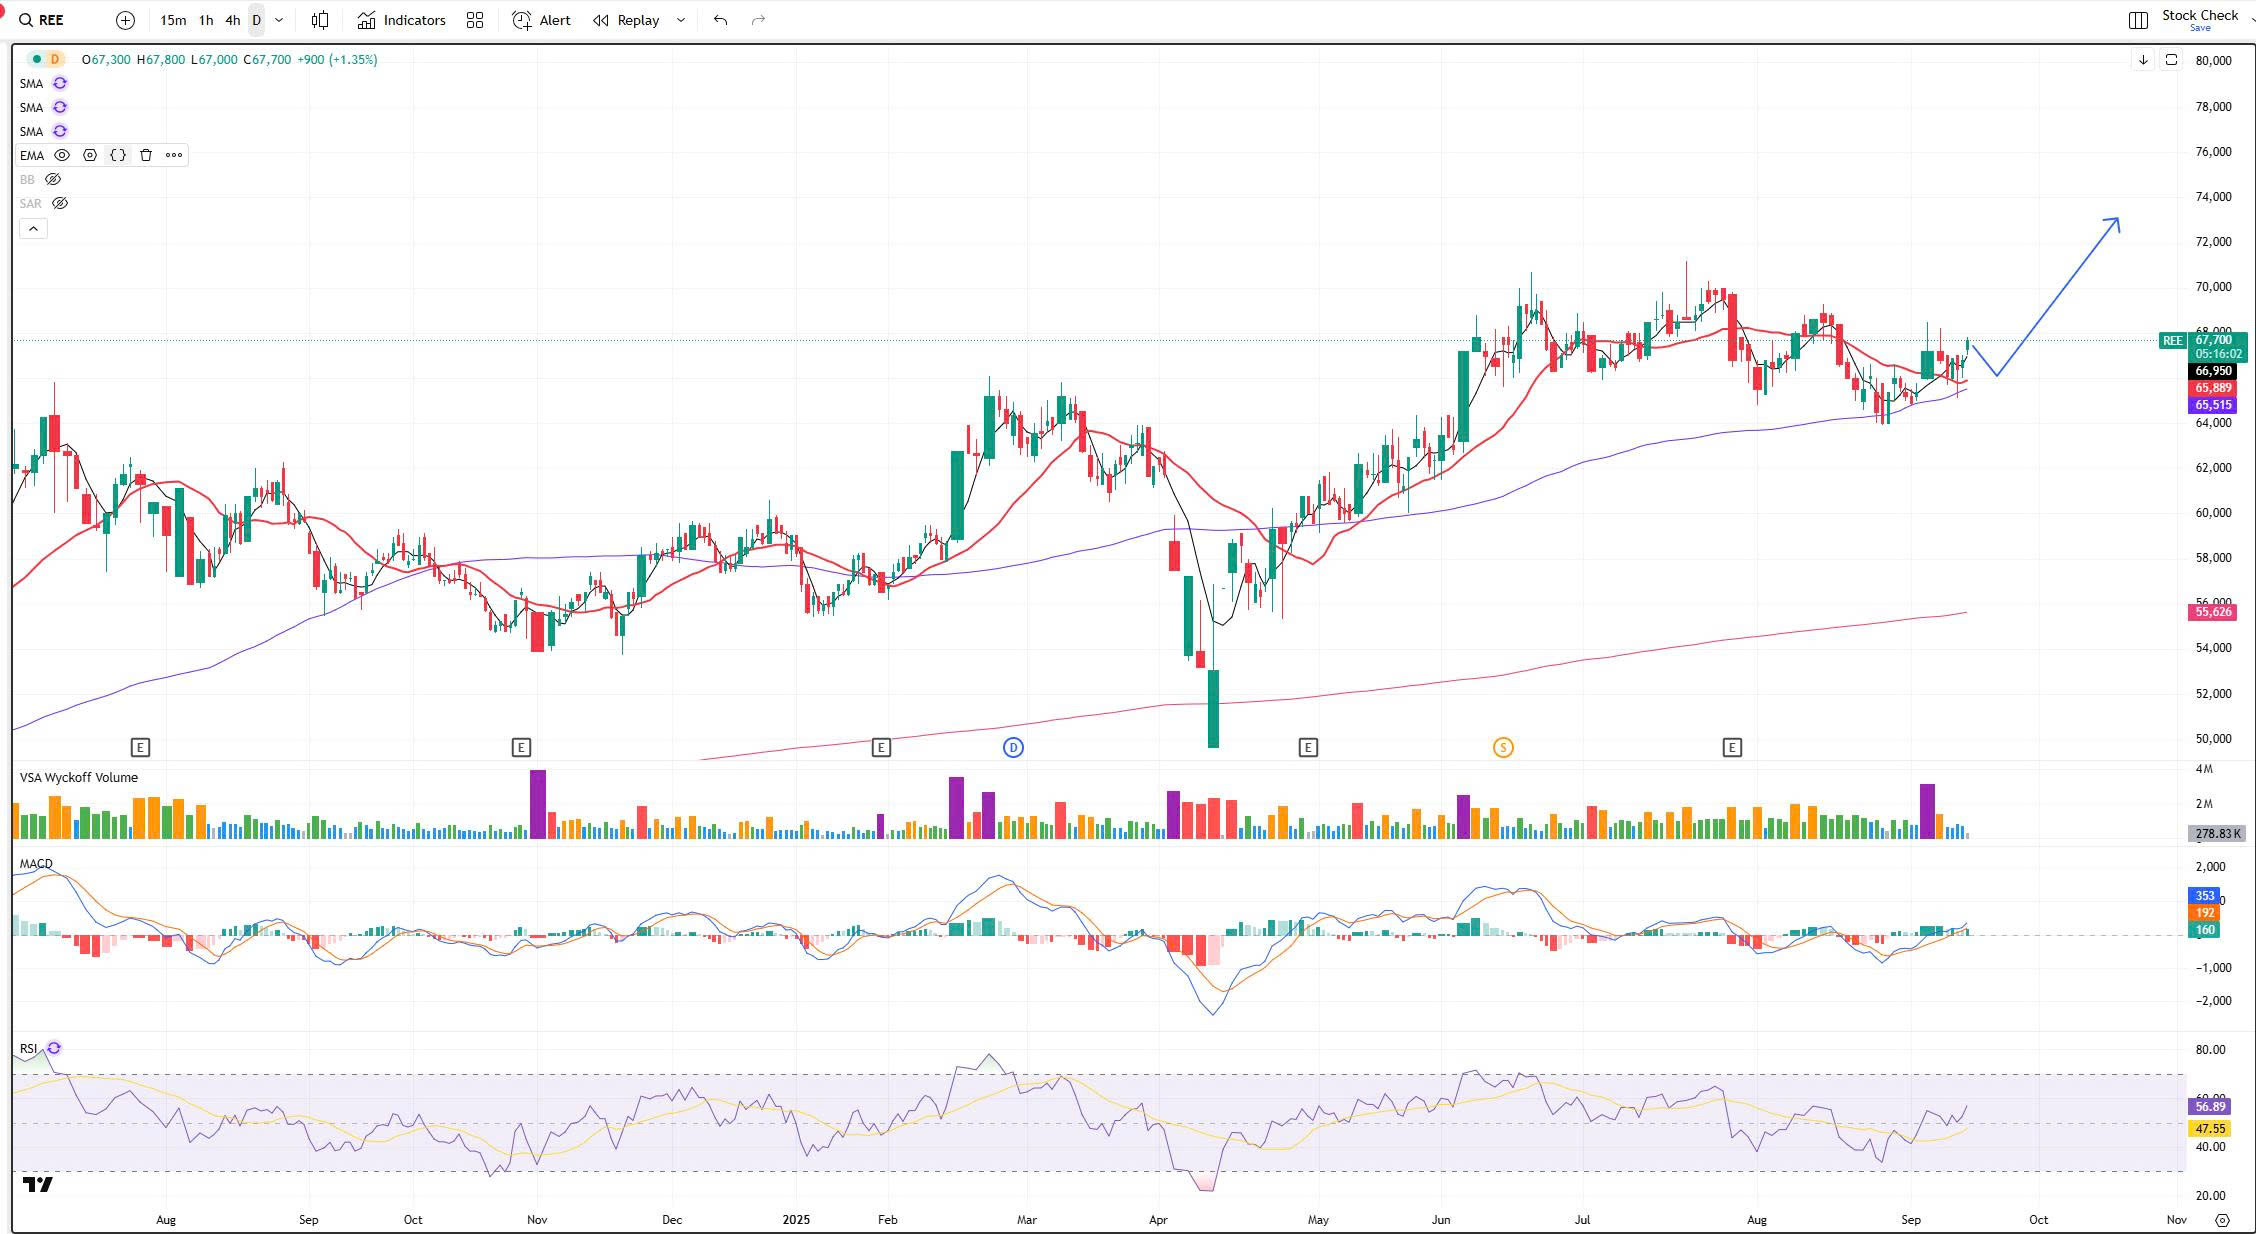Screen dimensions: 2256x1234
Task: Open the layout setup icon beside Stock Check
Action: (x=2138, y=20)
